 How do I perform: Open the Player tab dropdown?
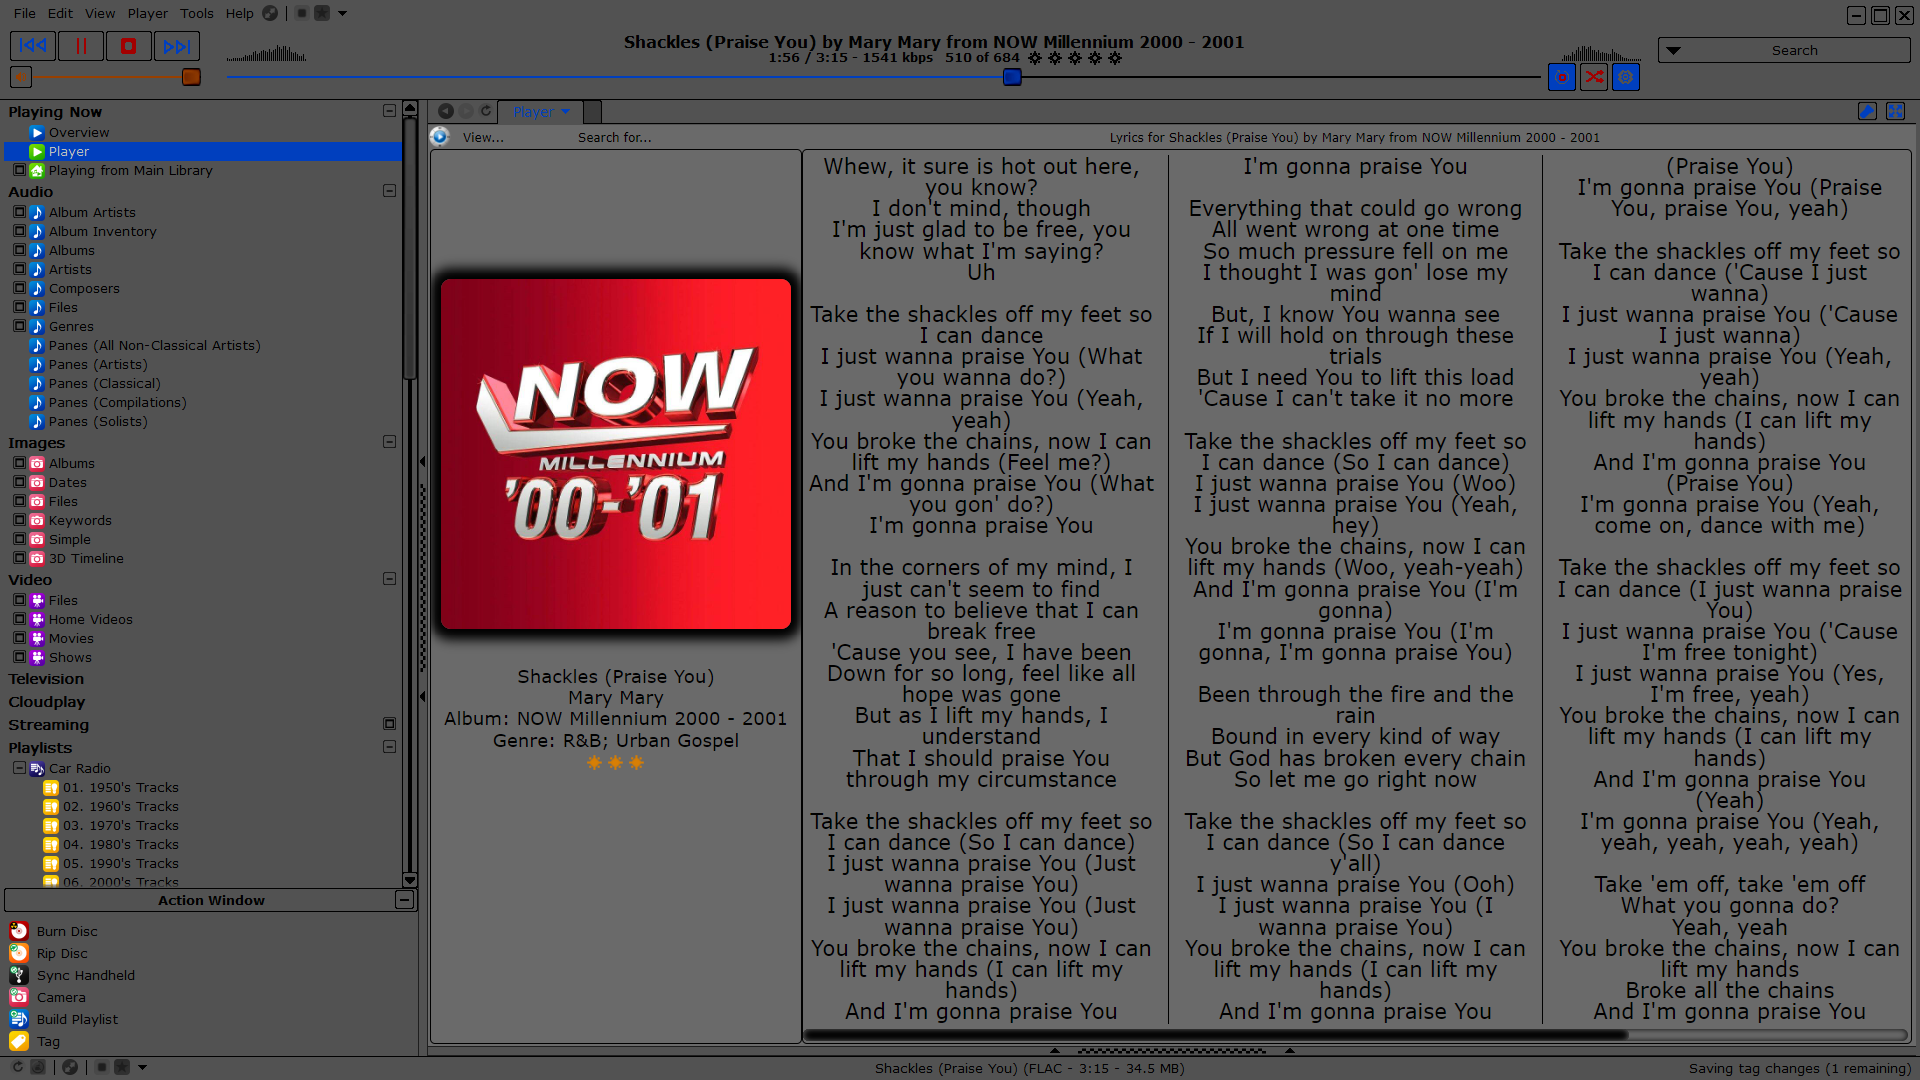(x=566, y=112)
